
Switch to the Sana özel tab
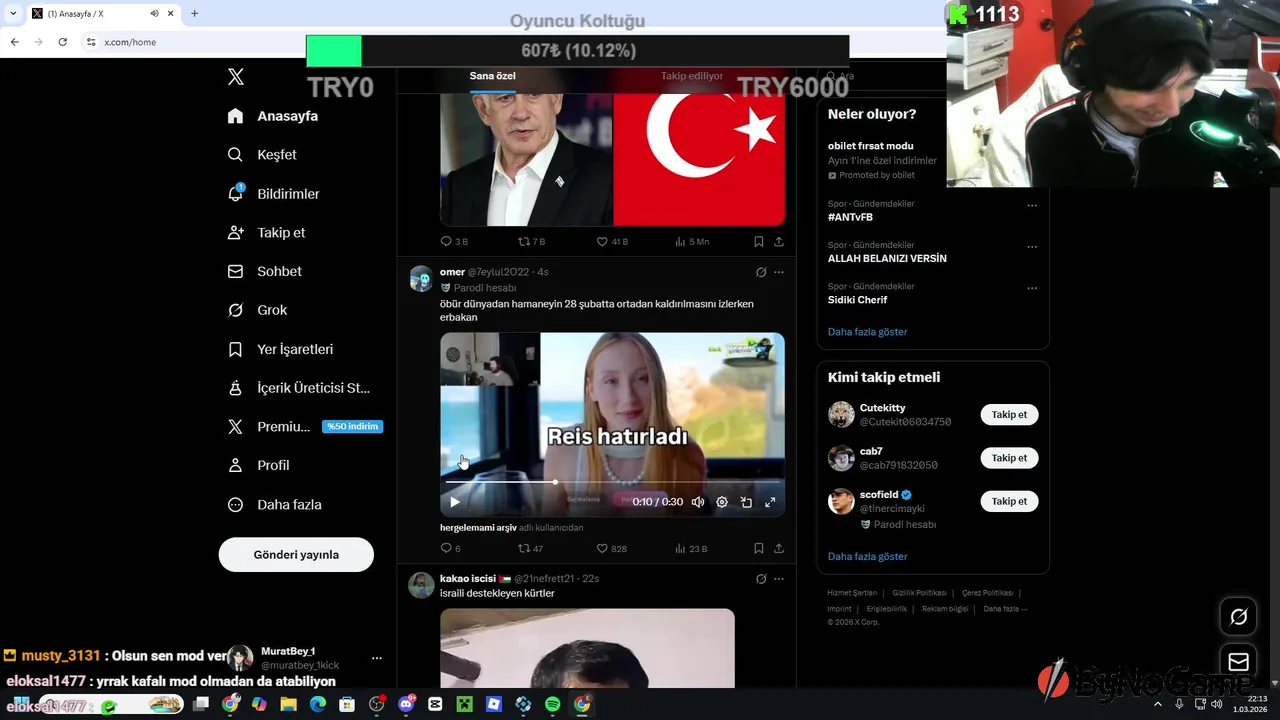pyautogui.click(x=493, y=76)
